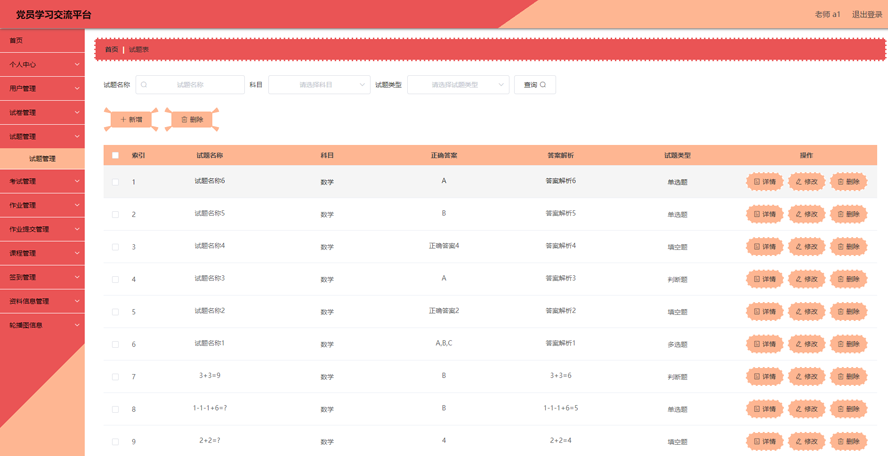888x456 pixels.
Task: Expand 资料信息管理 sidebar menu
Action: click(42, 301)
